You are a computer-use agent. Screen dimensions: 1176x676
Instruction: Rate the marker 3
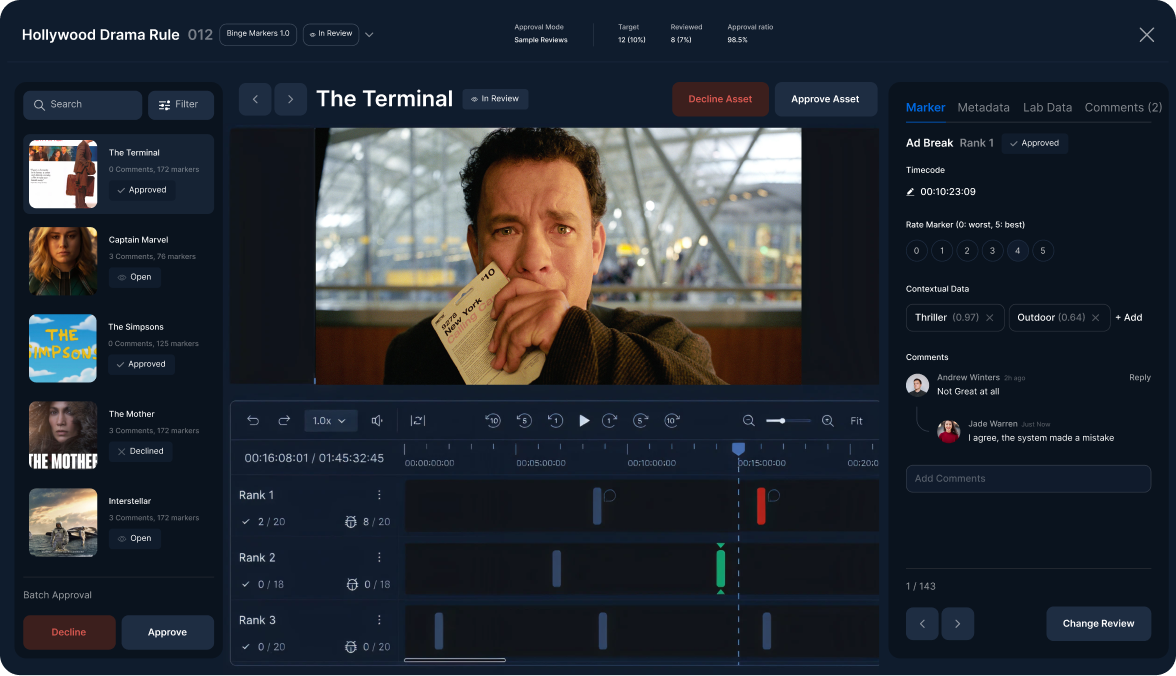tap(992, 251)
